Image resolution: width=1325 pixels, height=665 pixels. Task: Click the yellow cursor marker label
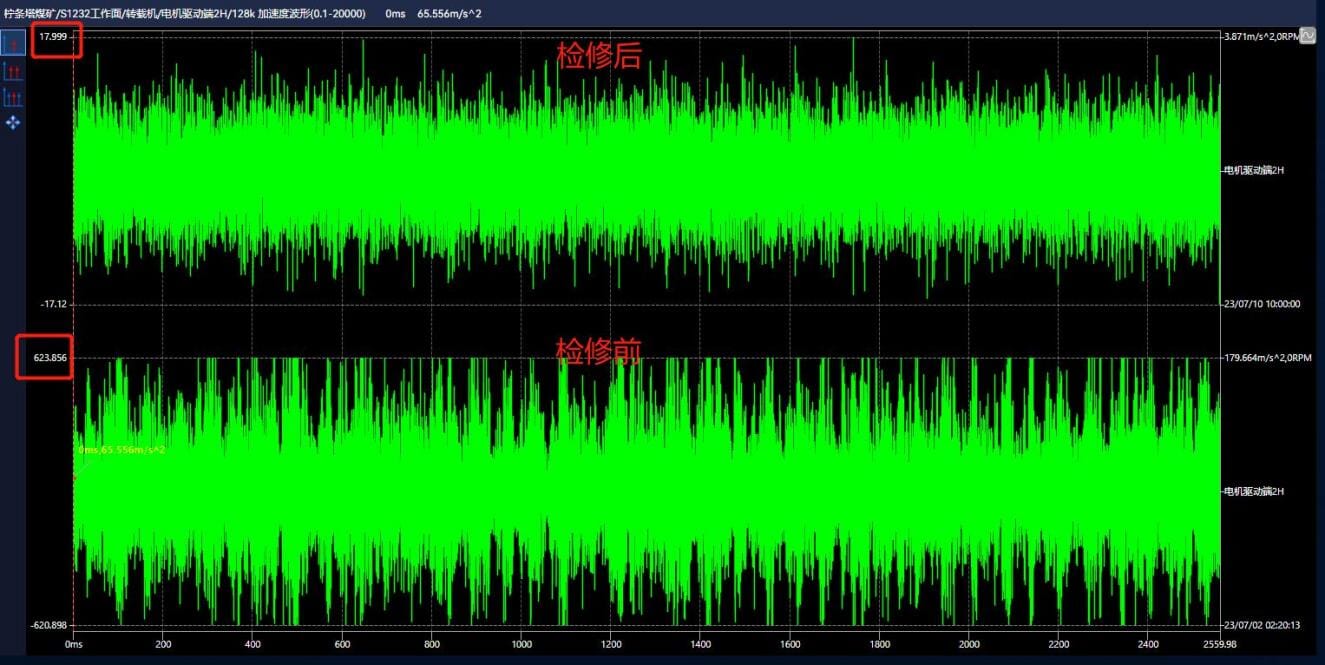point(121,450)
